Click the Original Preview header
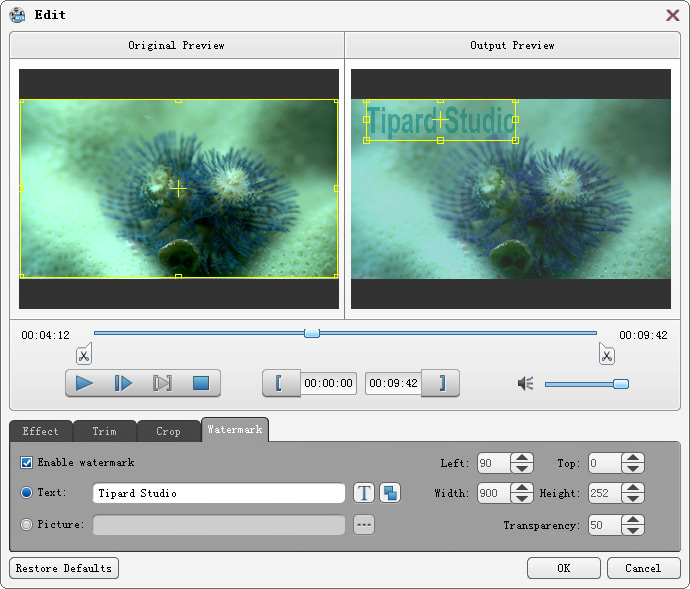 click(x=176, y=45)
